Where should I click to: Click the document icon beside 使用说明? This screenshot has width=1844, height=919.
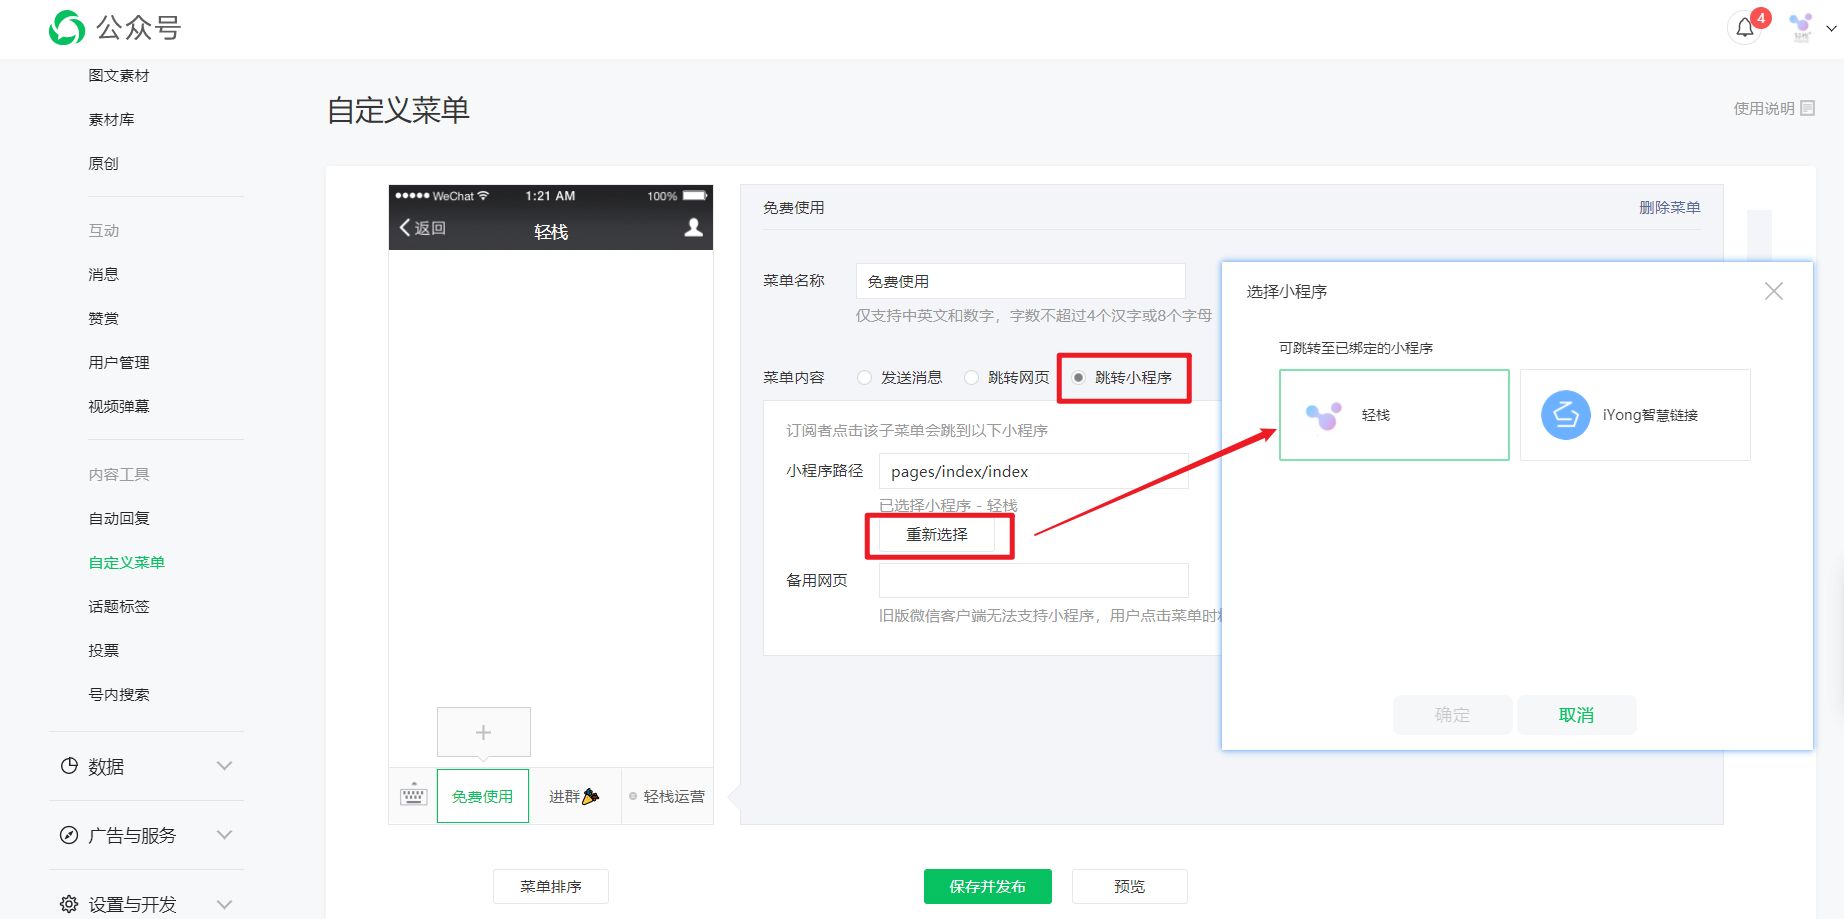tap(1807, 108)
